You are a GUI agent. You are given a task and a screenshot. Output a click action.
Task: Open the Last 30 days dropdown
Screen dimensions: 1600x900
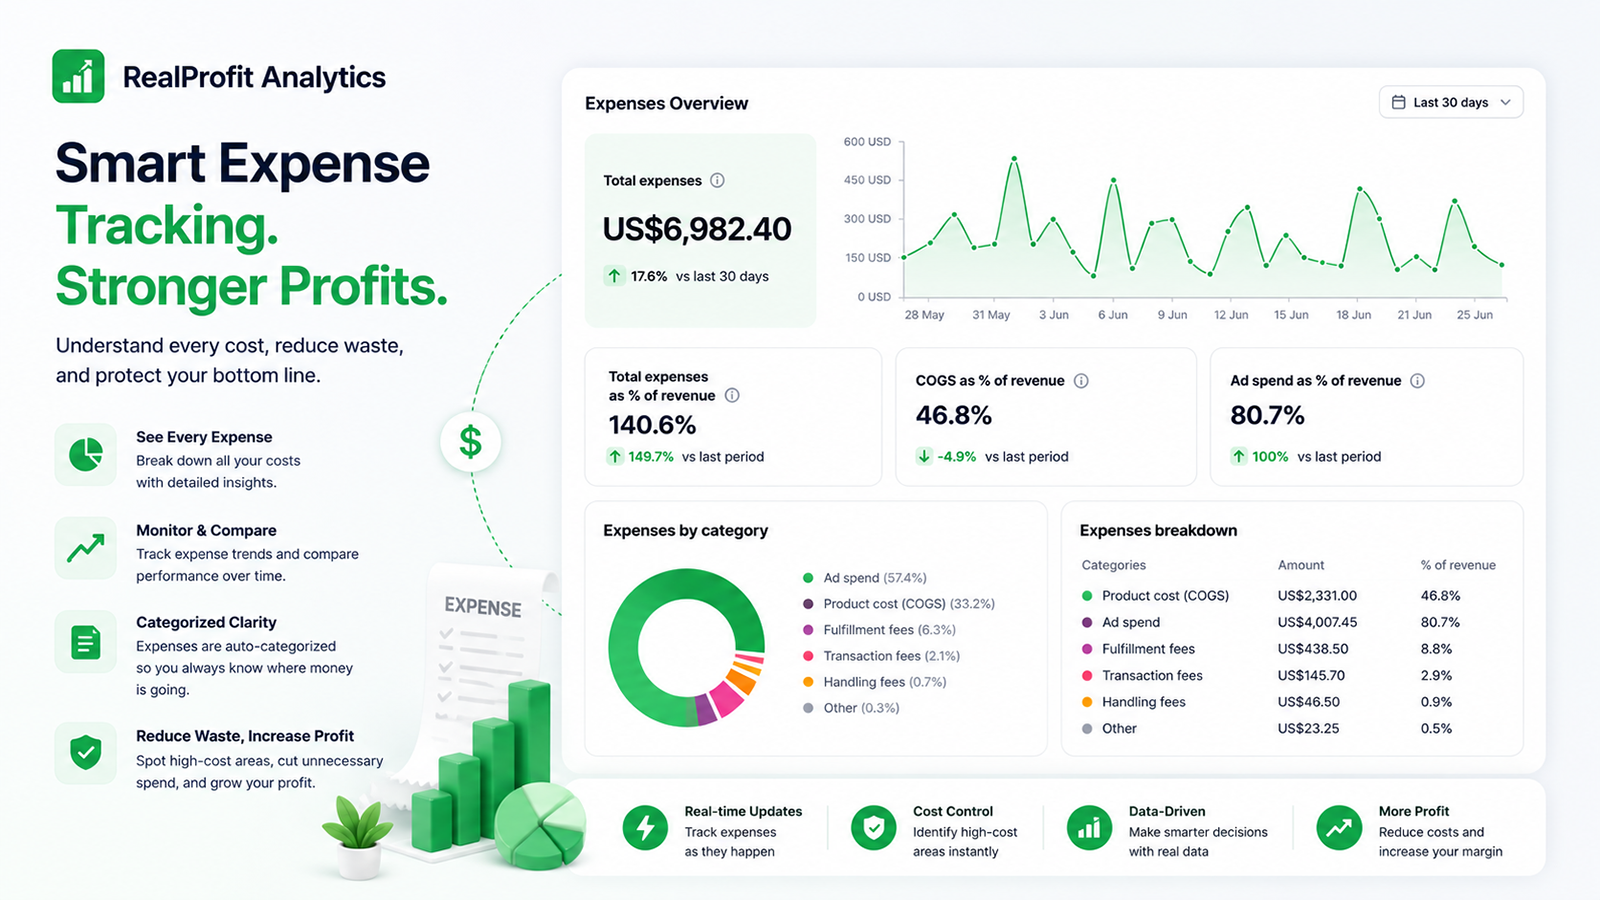pyautogui.click(x=1451, y=102)
